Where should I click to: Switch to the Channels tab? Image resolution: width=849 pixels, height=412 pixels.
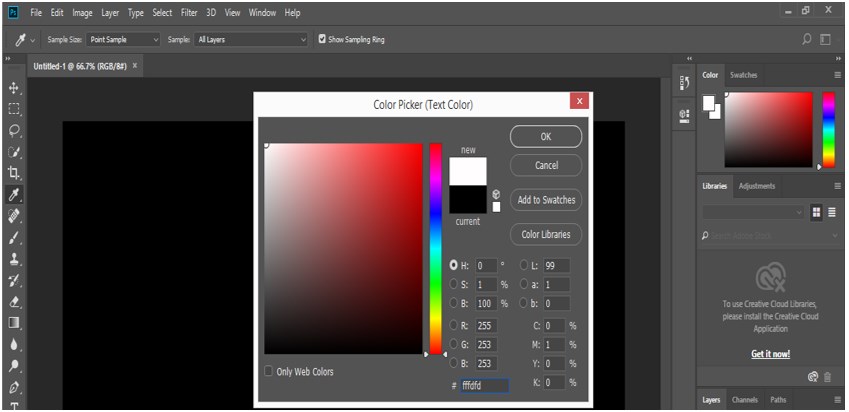tap(744, 400)
